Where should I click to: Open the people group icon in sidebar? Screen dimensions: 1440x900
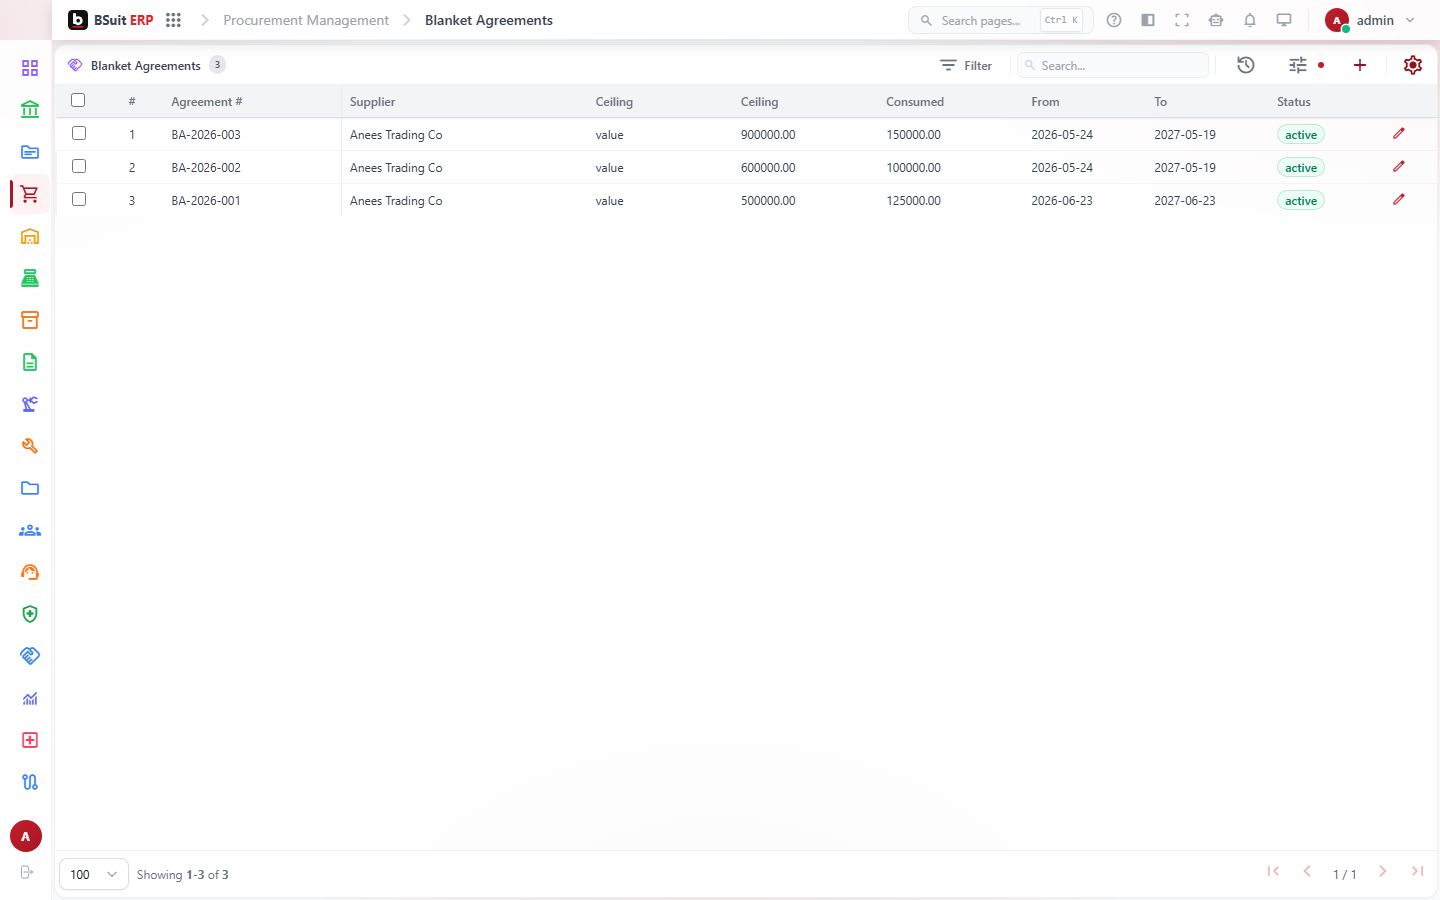30,530
